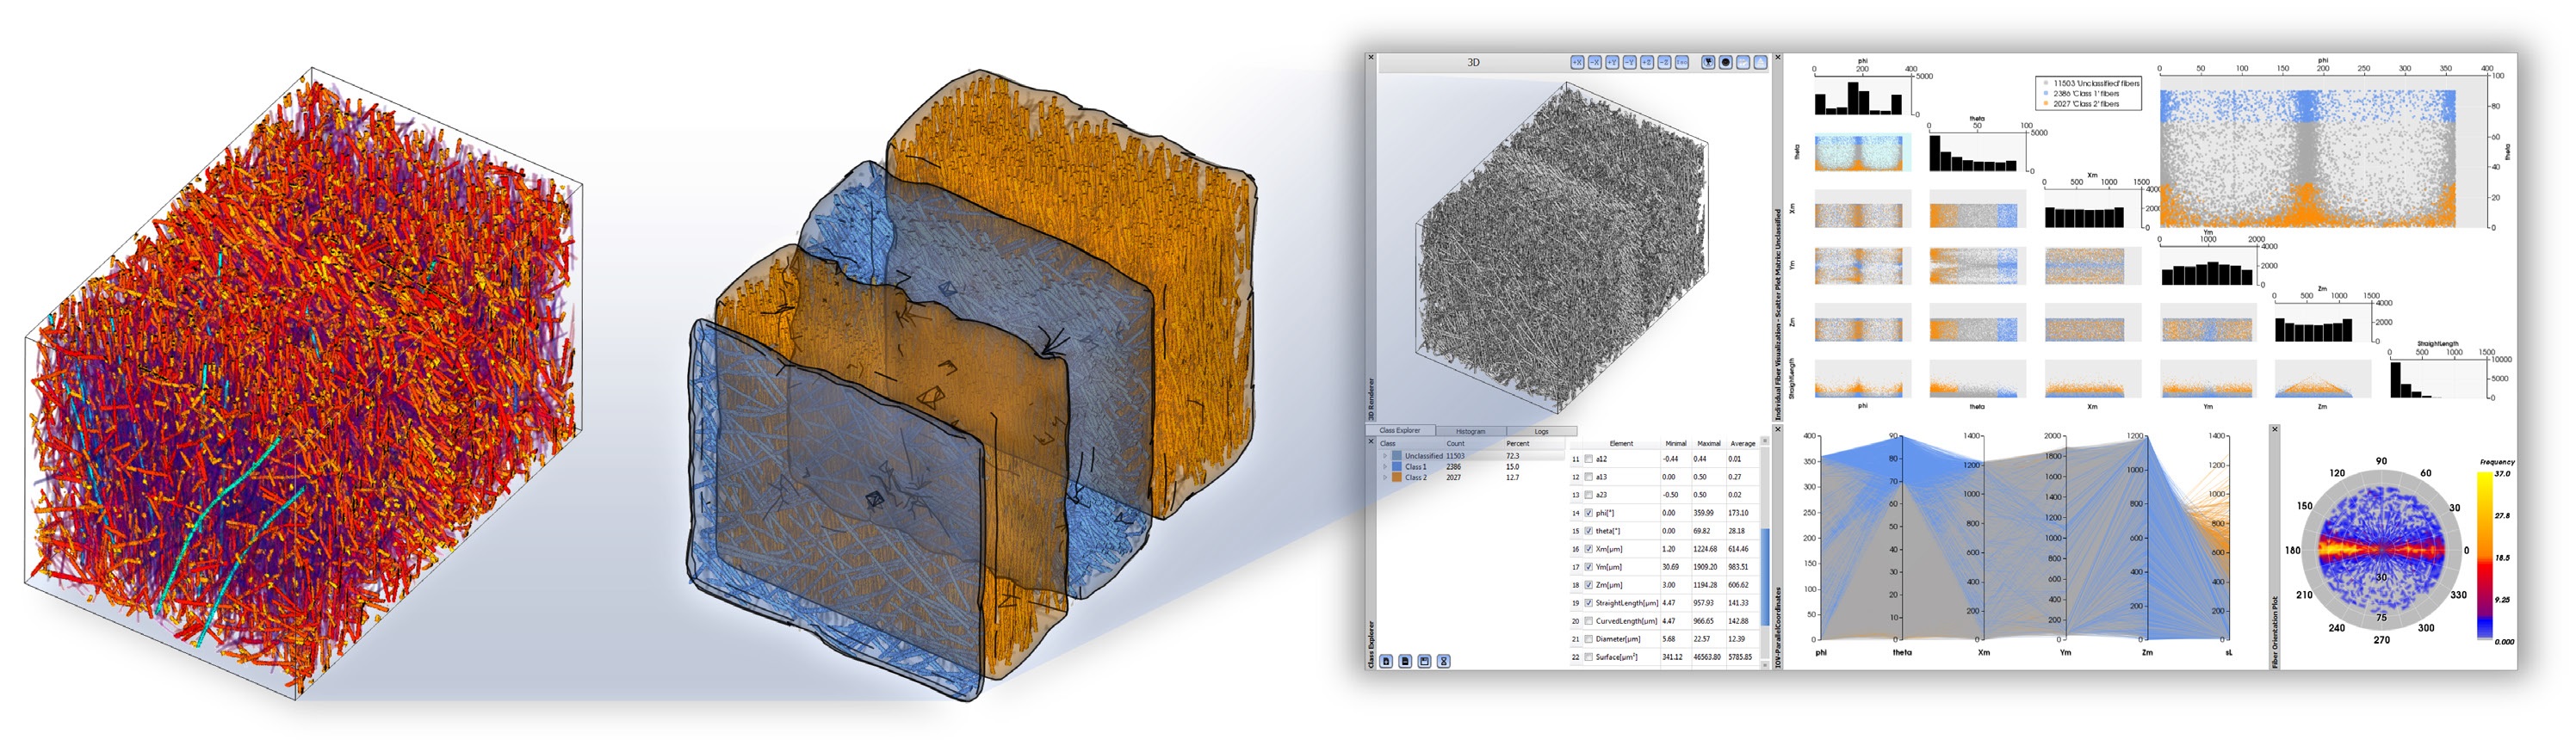Image resolution: width=2576 pixels, height=752 pixels.
Task: Click the save (floppy disk) icon in Class Explorer
Action: coord(1425,661)
